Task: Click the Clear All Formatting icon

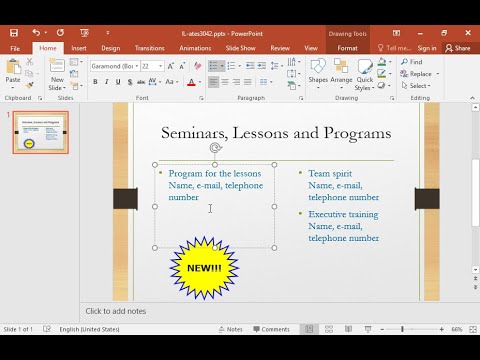Action: (x=198, y=66)
